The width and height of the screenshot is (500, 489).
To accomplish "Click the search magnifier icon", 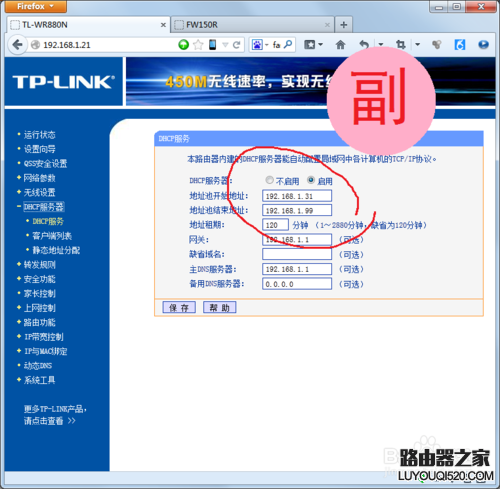I will 288,44.
